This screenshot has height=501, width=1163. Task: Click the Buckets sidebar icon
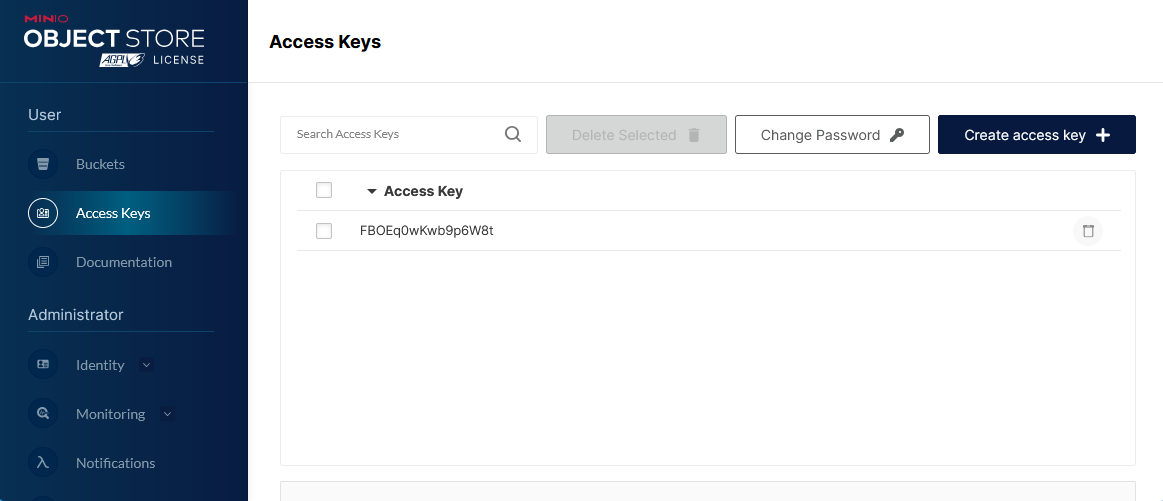pyautogui.click(x=43, y=164)
